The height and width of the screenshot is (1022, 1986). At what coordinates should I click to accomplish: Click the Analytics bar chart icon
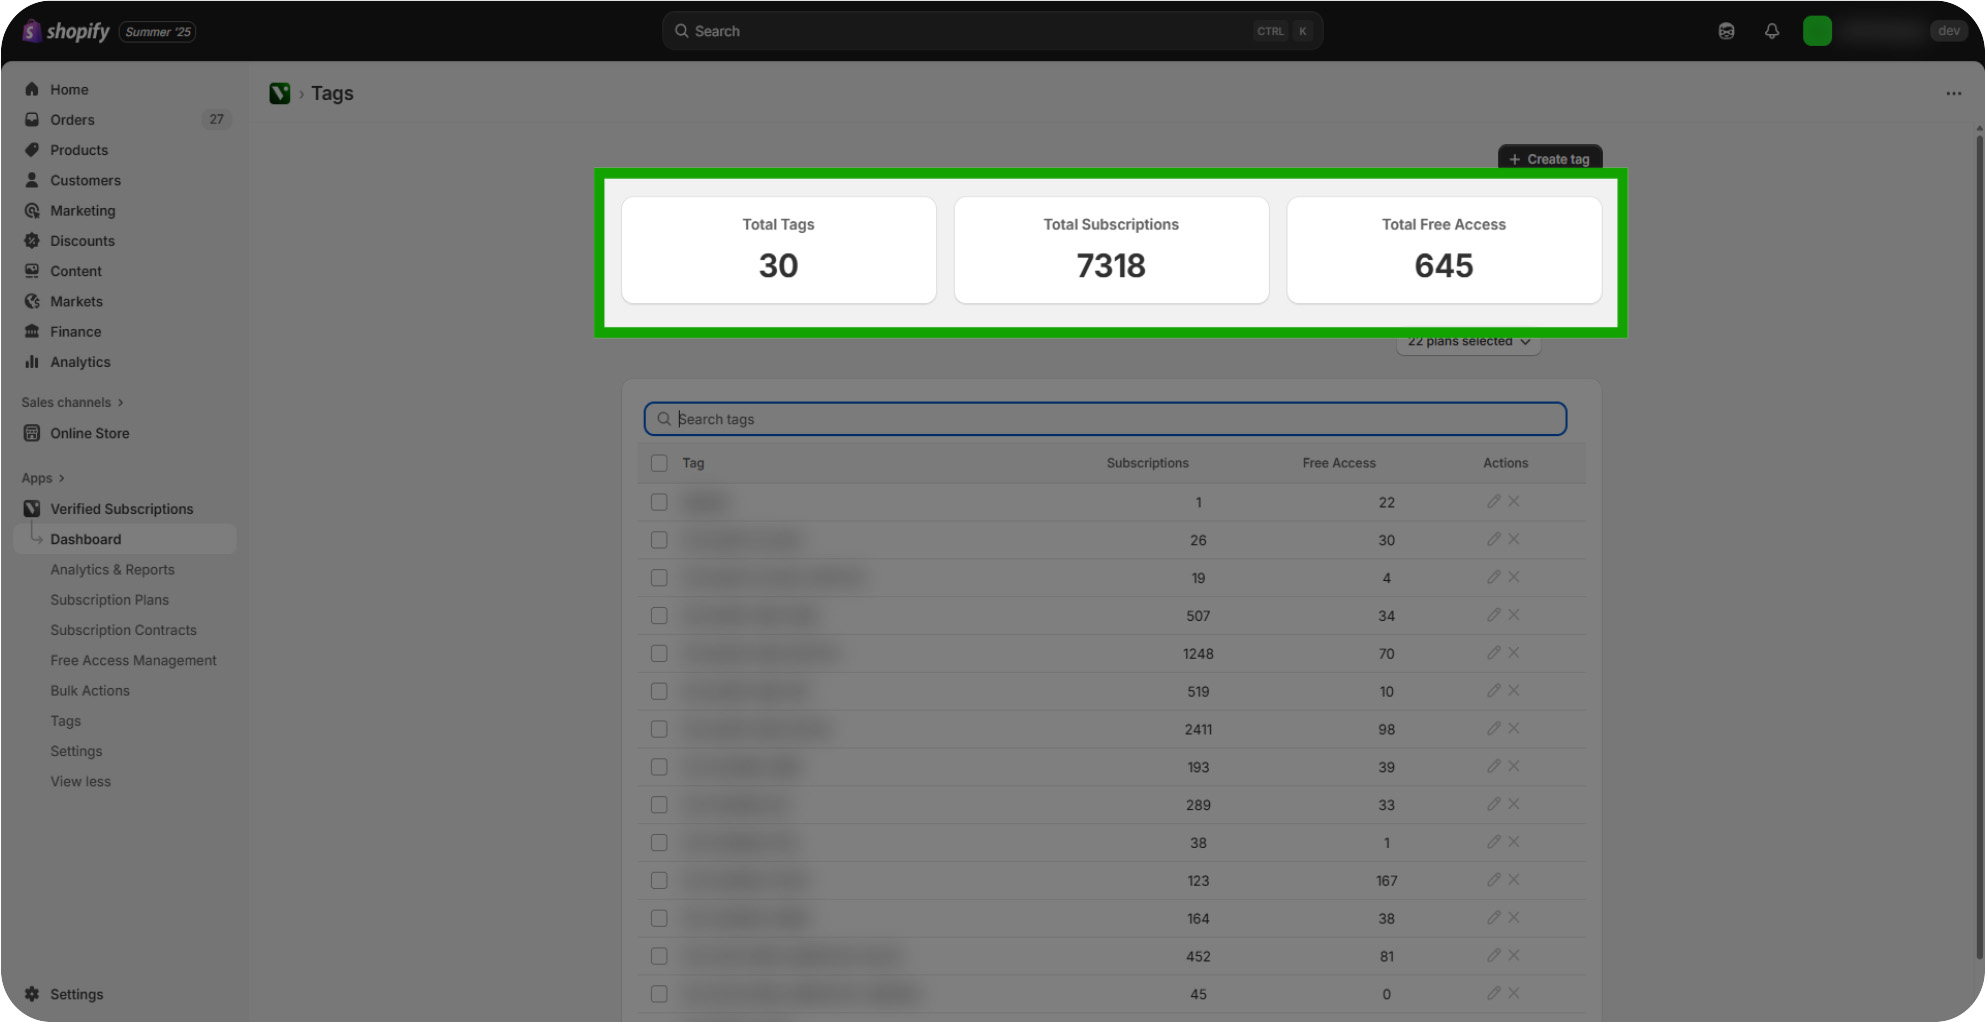(x=32, y=362)
